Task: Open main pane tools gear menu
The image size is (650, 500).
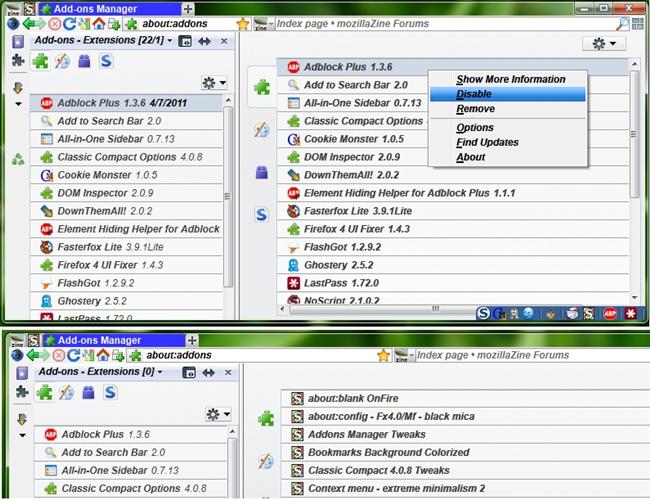Action: [604, 44]
